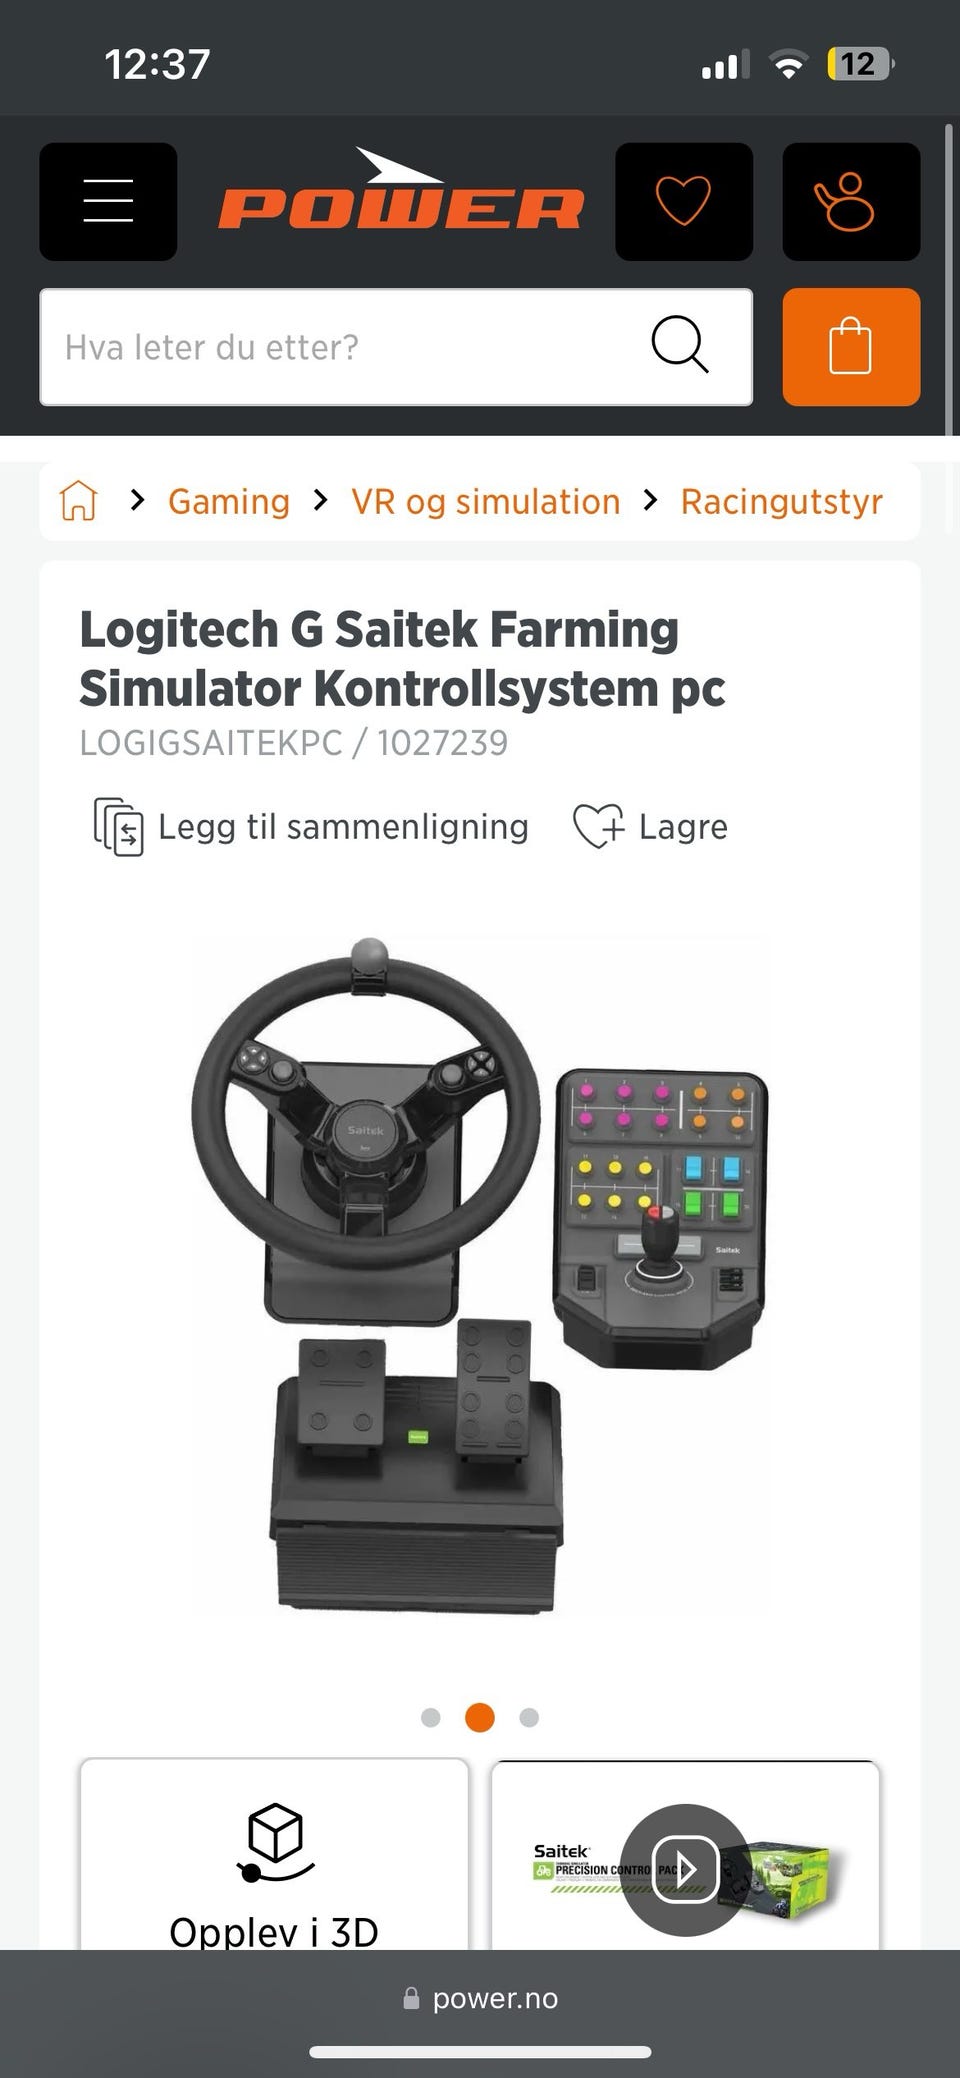The image size is (960, 2078).
Task: Play the Saitek product video
Action: (685, 1869)
